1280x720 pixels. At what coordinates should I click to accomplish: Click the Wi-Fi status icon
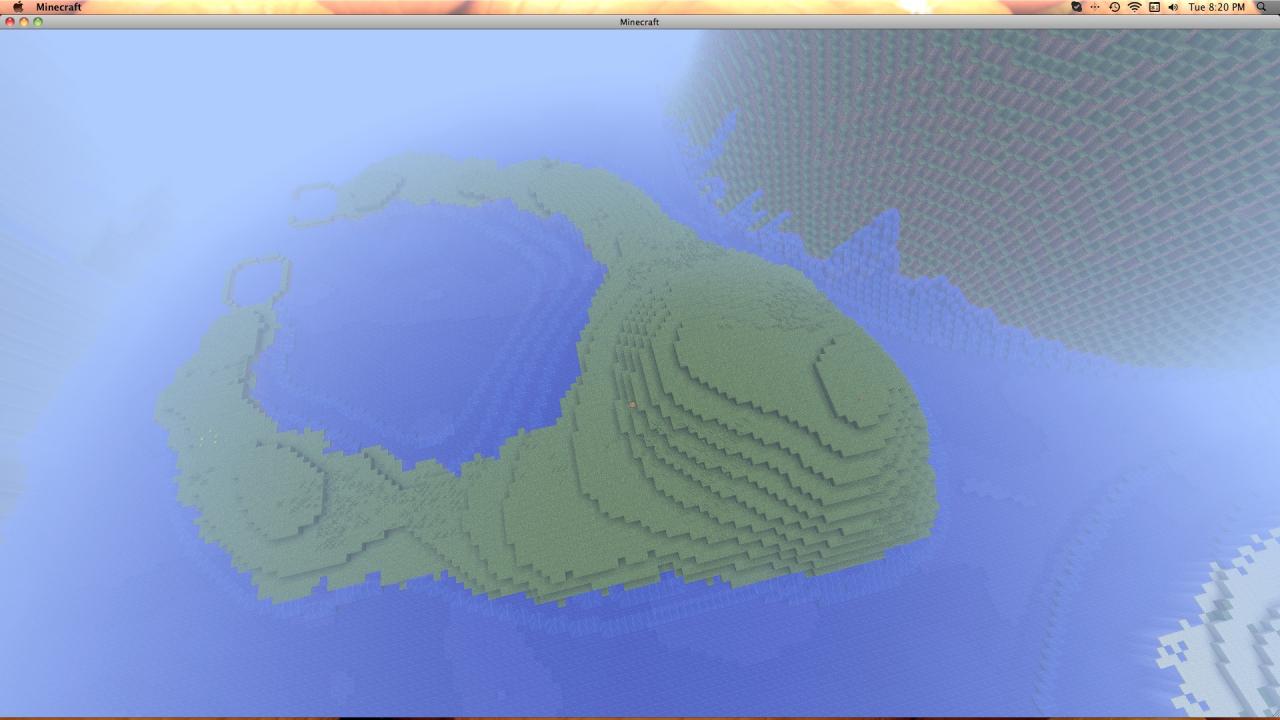(1135, 7)
